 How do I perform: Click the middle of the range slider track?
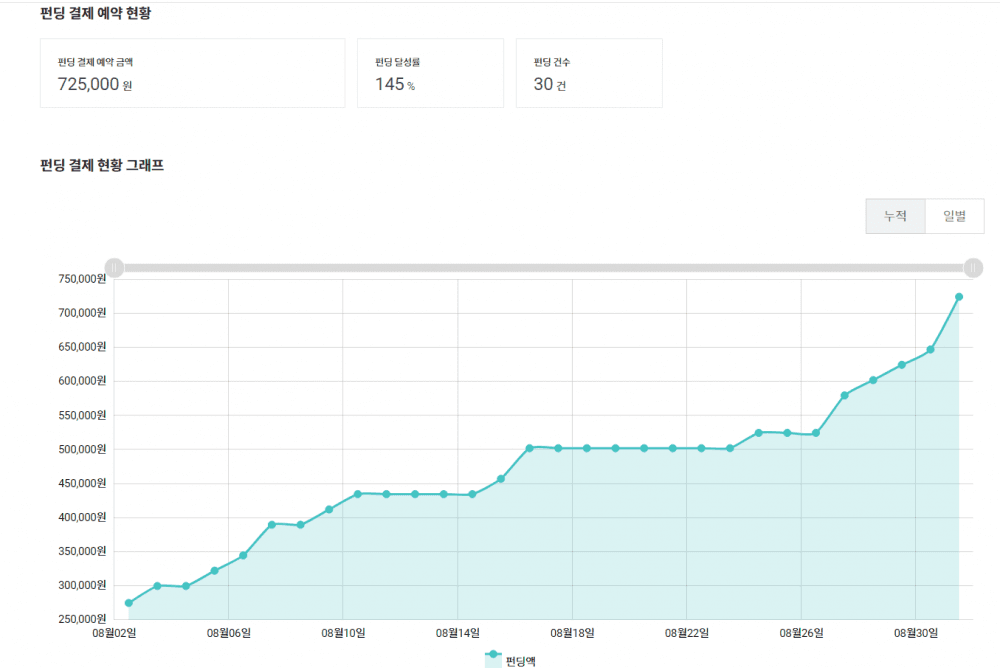(543, 268)
